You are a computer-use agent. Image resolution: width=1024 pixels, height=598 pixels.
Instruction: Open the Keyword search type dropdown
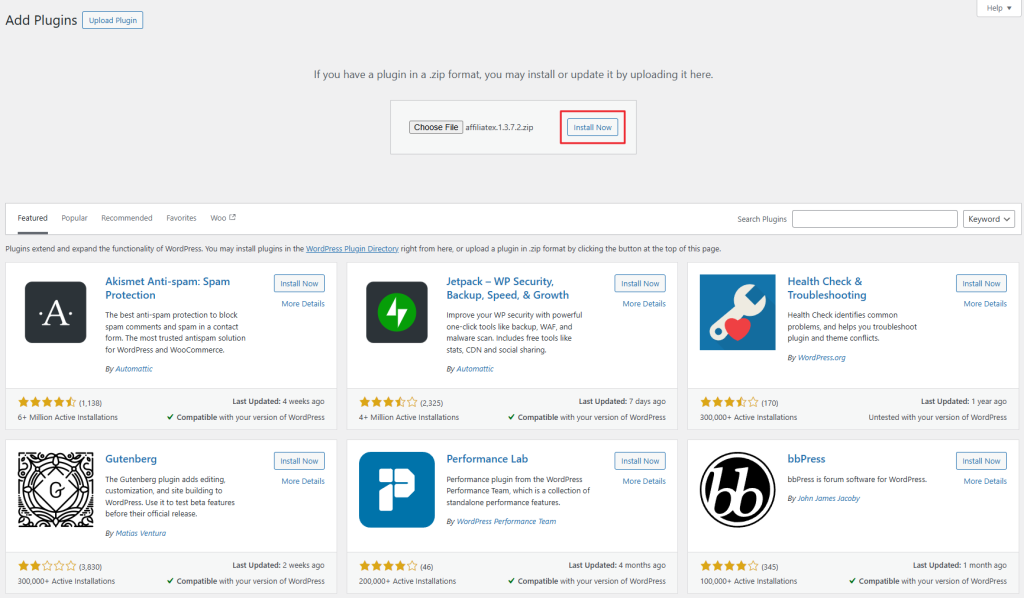tap(988, 219)
